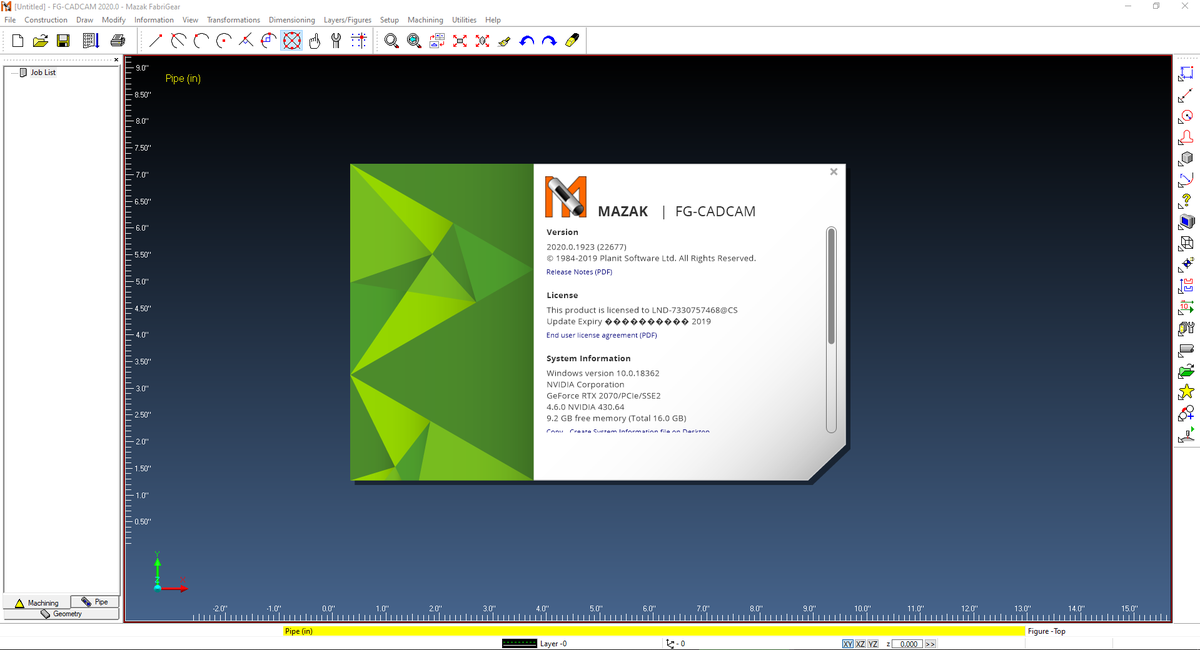The height and width of the screenshot is (650, 1200).
Task: Switch to the Geometry tab
Action: coord(60,614)
